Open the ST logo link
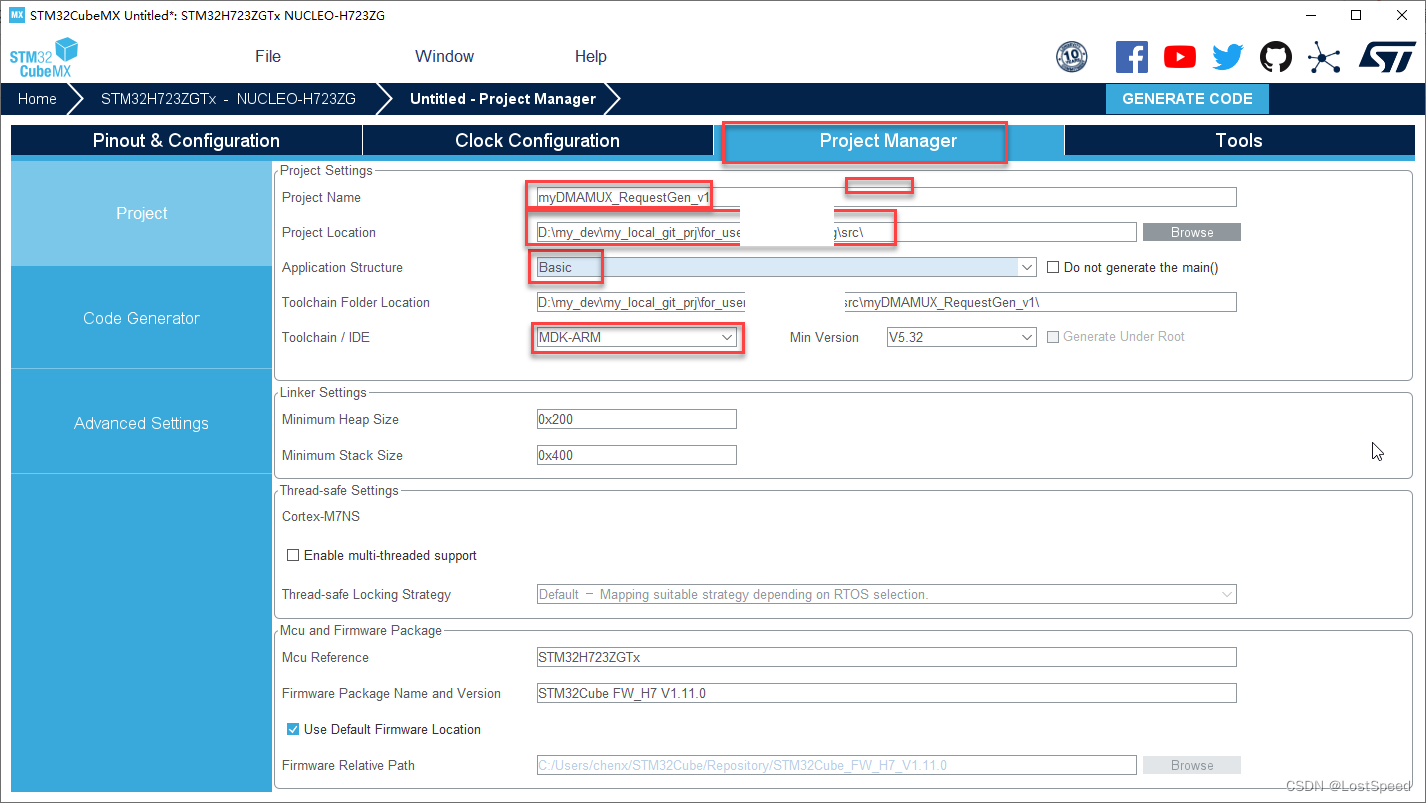Screen dimensions: 1426x803 pyautogui.click(x=1387, y=57)
